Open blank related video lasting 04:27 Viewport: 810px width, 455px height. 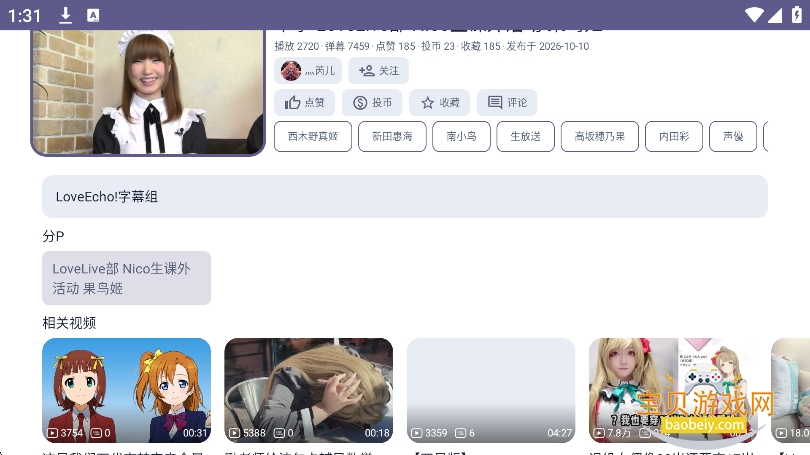click(x=491, y=390)
